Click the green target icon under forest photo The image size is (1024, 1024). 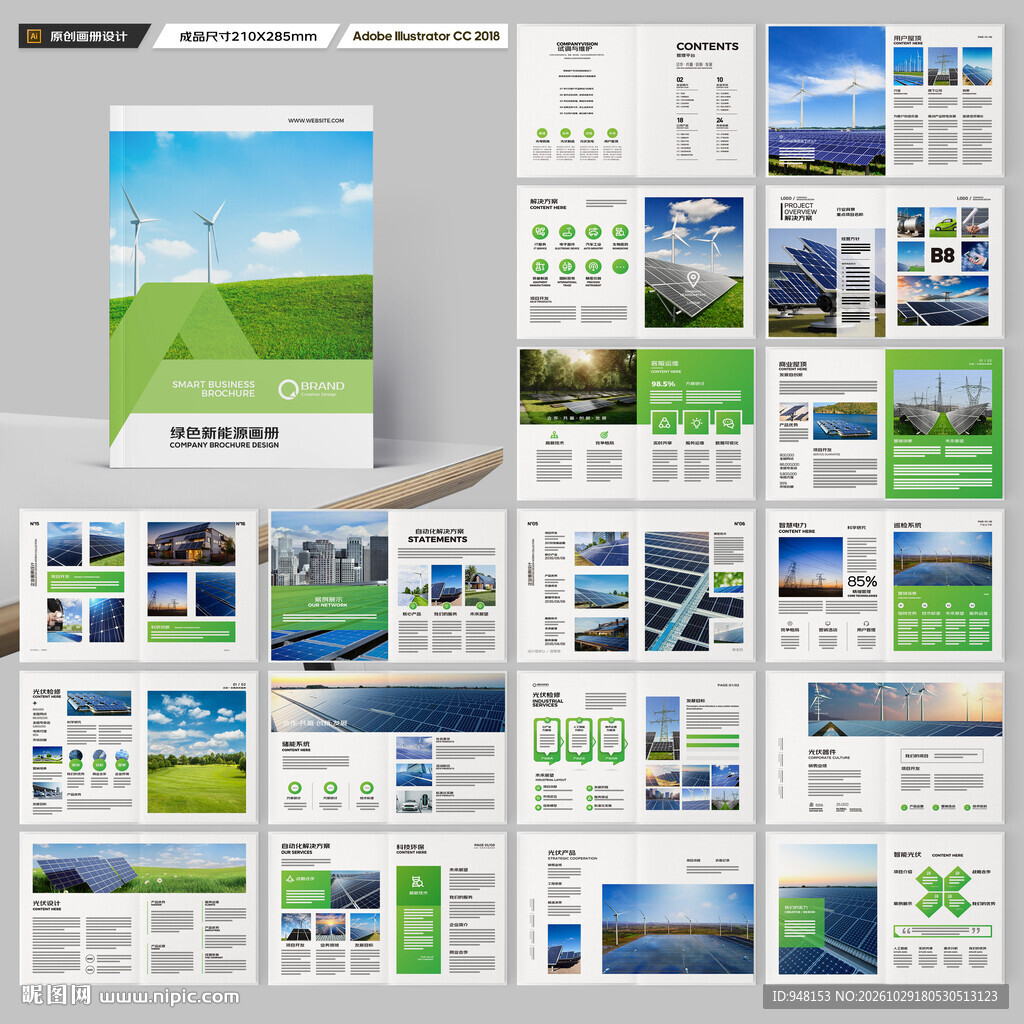[604, 435]
